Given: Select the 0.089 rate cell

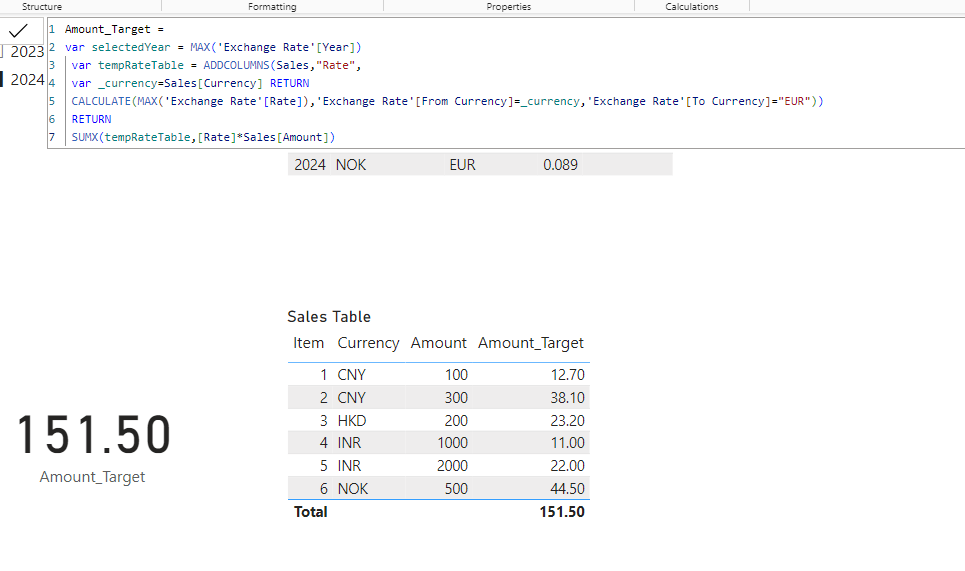Looking at the screenshot, I should pos(560,165).
